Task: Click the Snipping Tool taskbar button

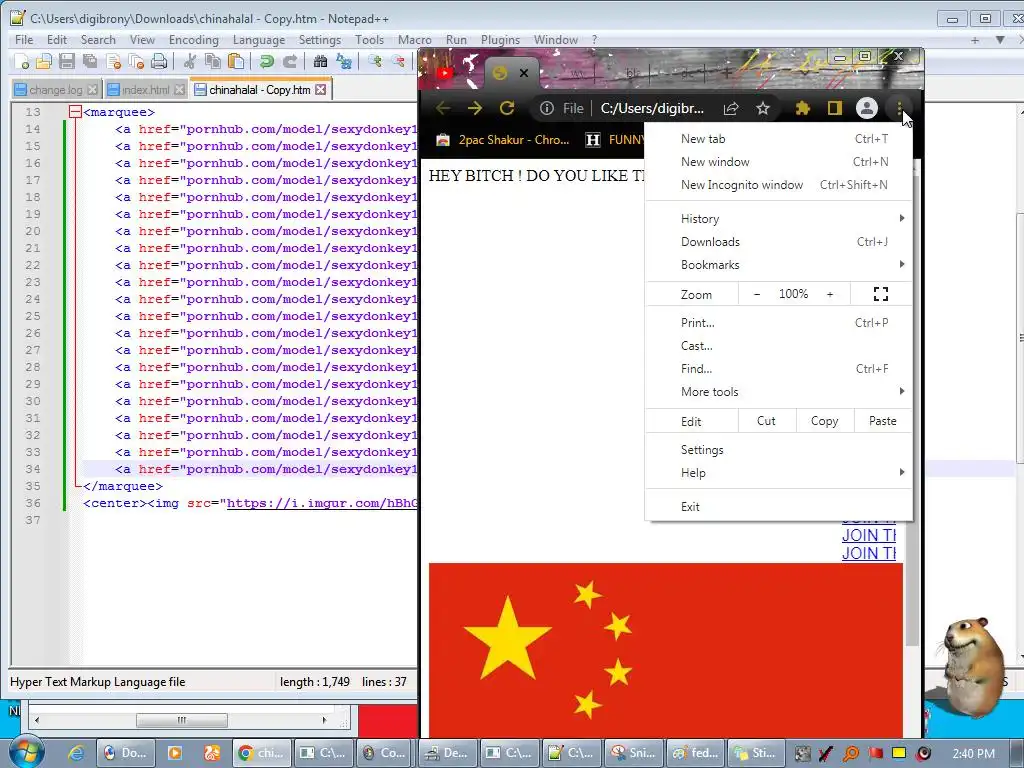Action: point(634,753)
